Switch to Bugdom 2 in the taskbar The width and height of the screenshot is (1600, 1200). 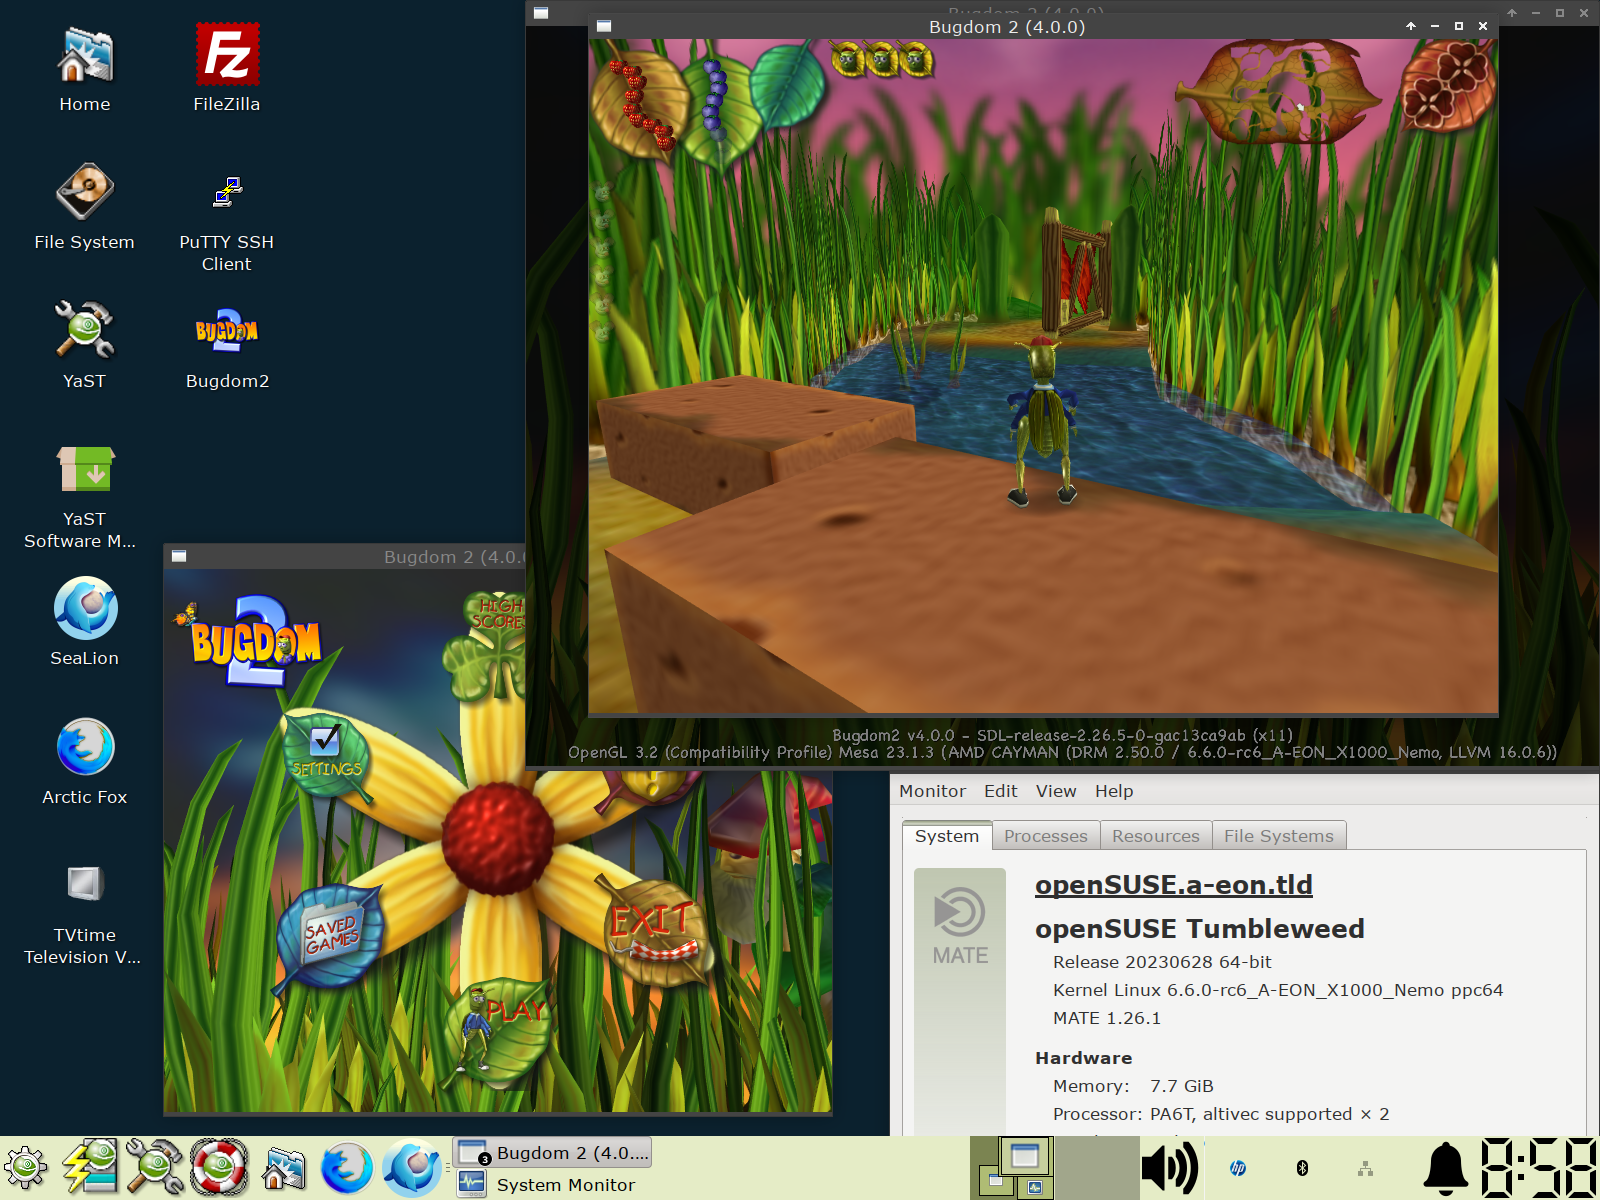(x=553, y=1153)
